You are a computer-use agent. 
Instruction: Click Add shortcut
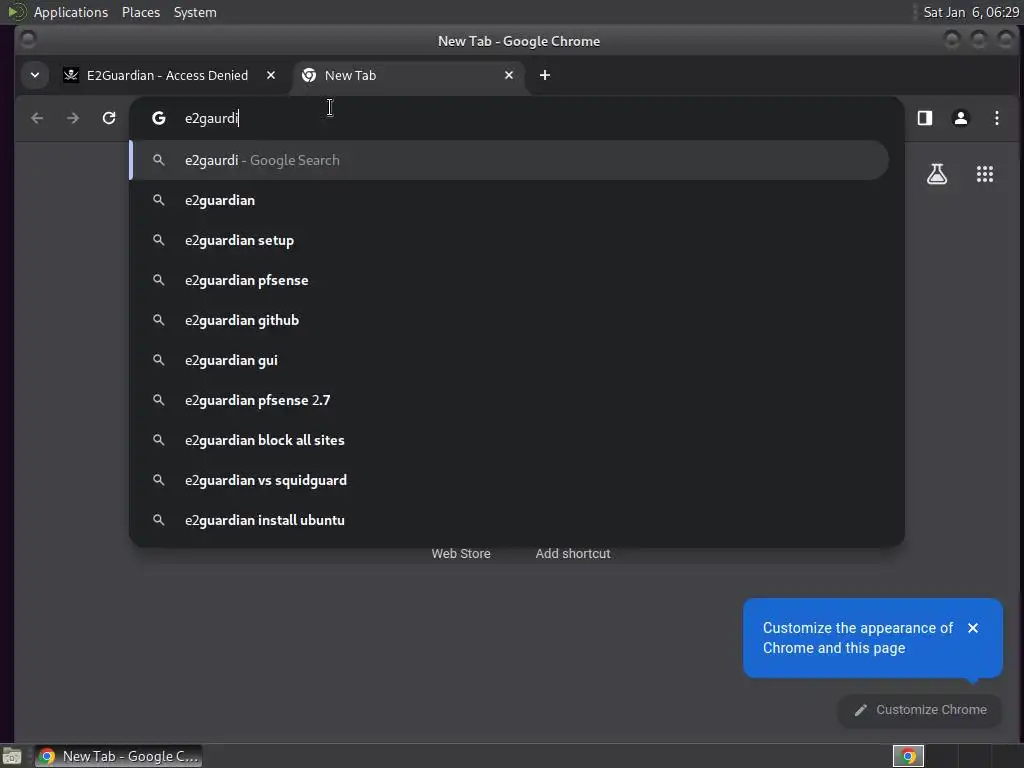(573, 553)
